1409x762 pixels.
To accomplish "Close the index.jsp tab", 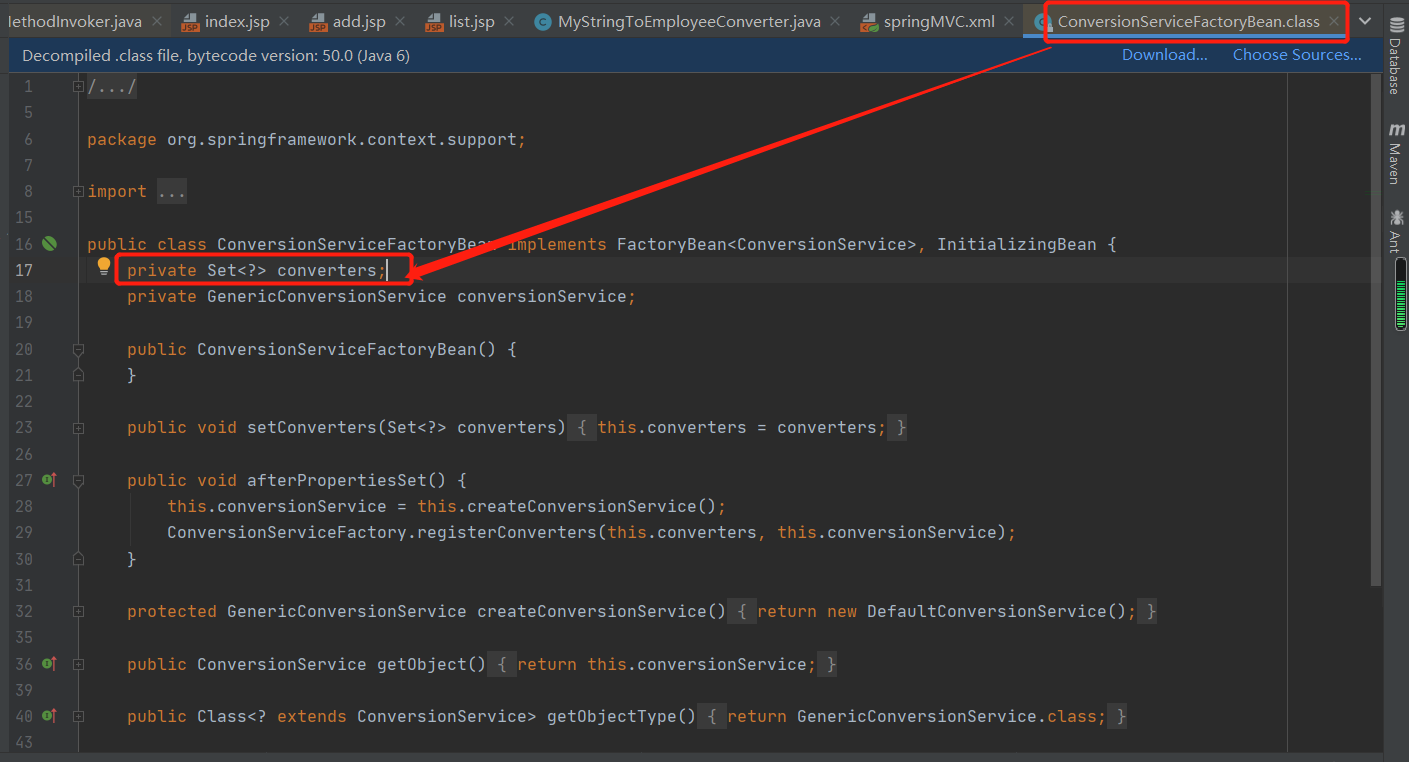I will pyautogui.click(x=283, y=21).
